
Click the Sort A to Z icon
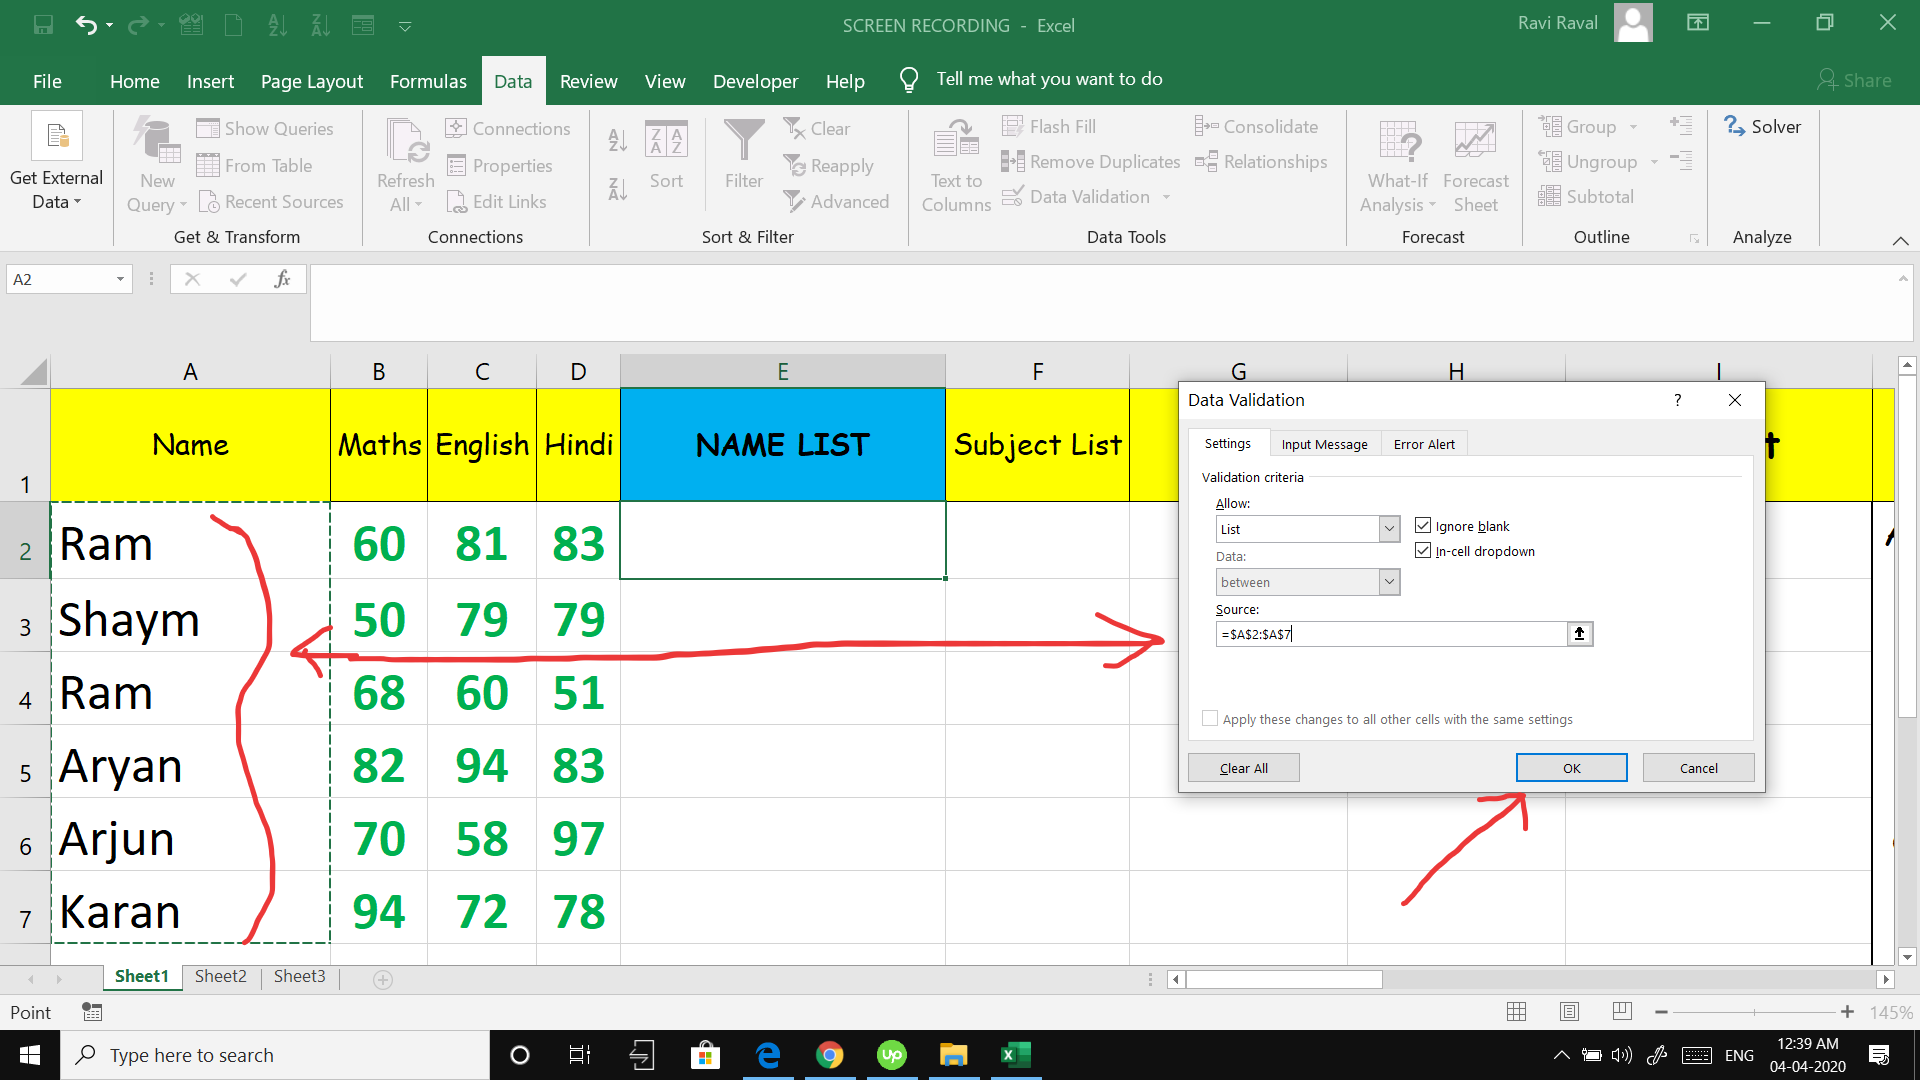click(617, 142)
